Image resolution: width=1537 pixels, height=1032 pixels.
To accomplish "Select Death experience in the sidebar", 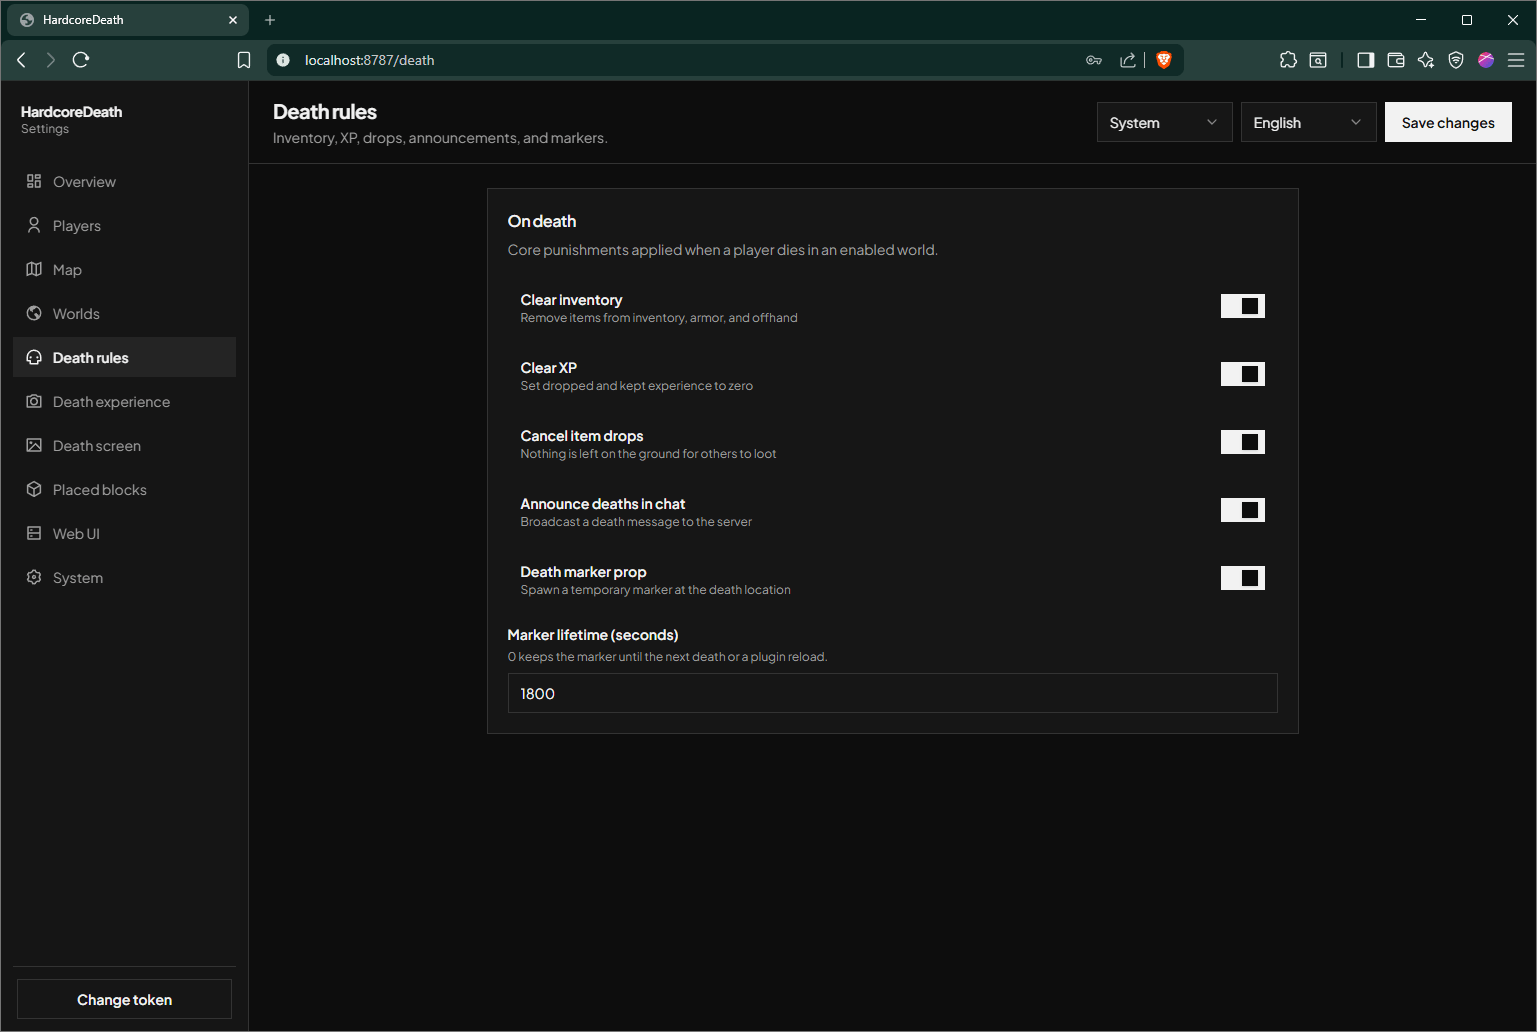I will tap(124, 401).
